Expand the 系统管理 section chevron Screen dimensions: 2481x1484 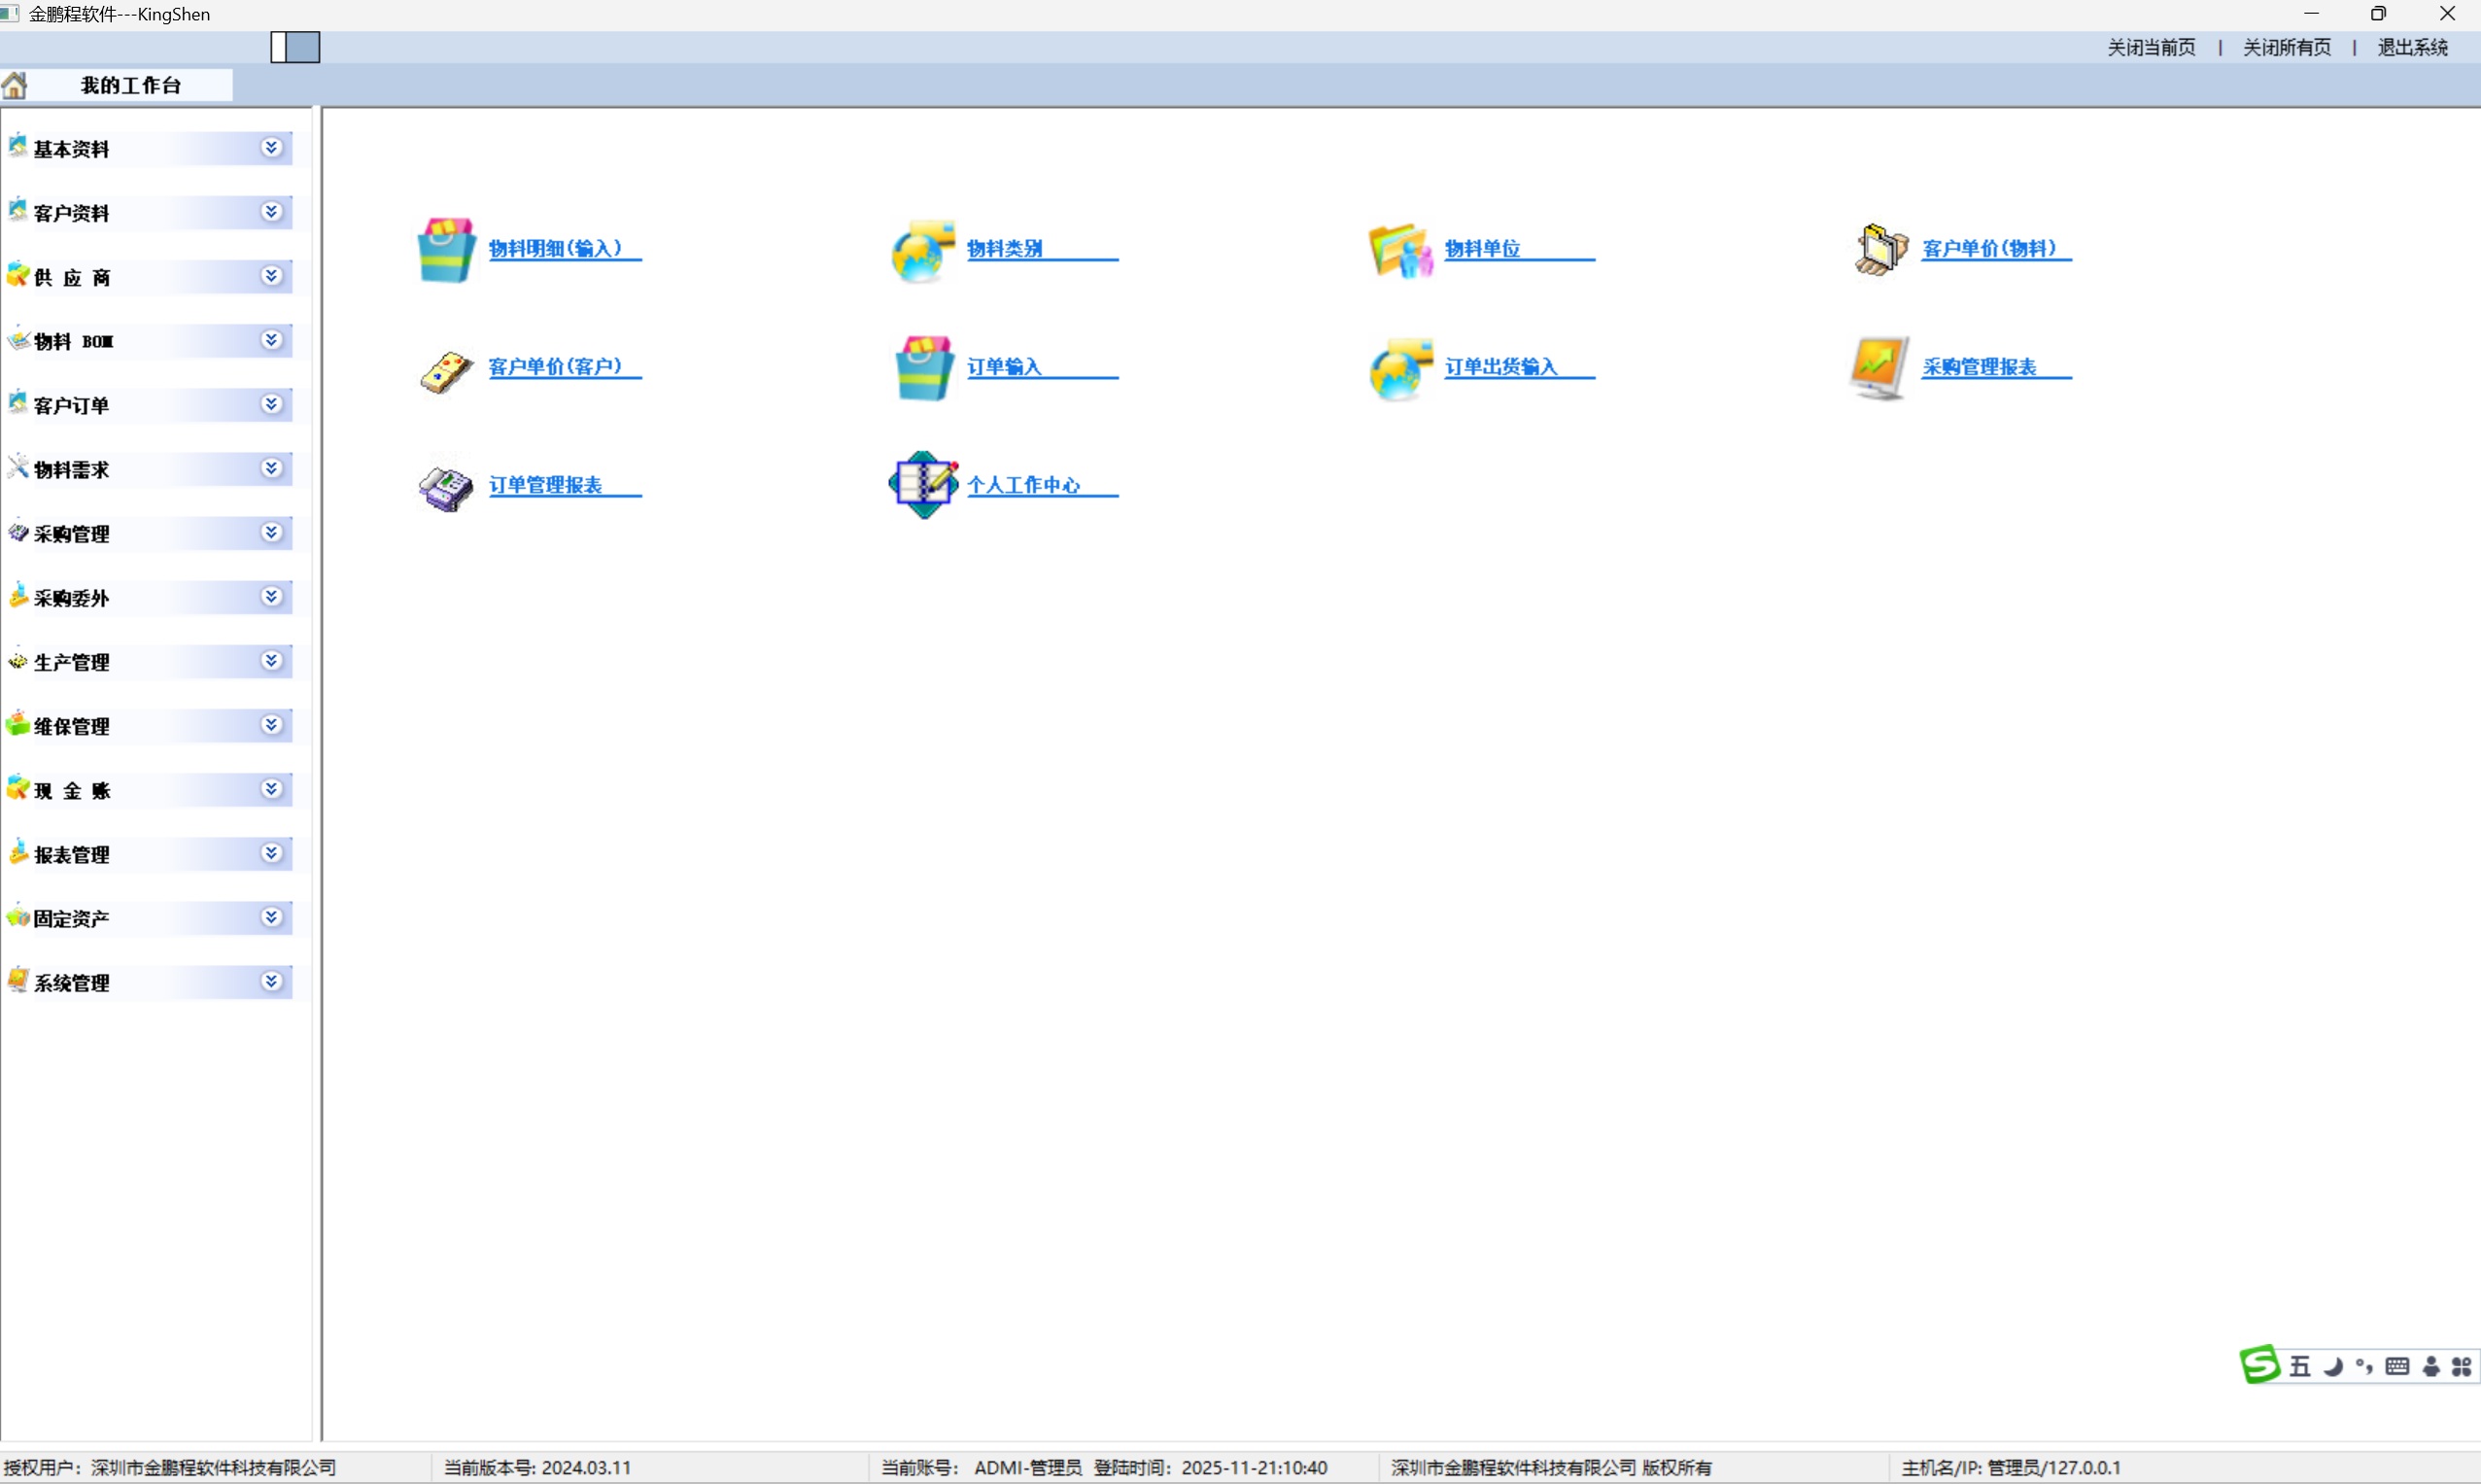pyautogui.click(x=272, y=981)
